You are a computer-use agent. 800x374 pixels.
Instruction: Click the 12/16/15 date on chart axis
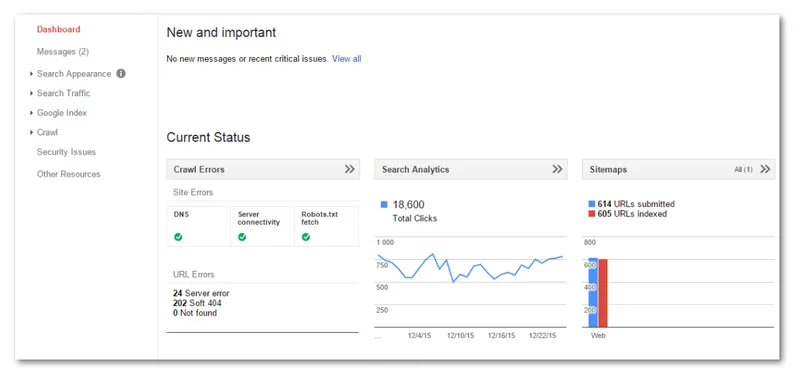[x=502, y=336]
